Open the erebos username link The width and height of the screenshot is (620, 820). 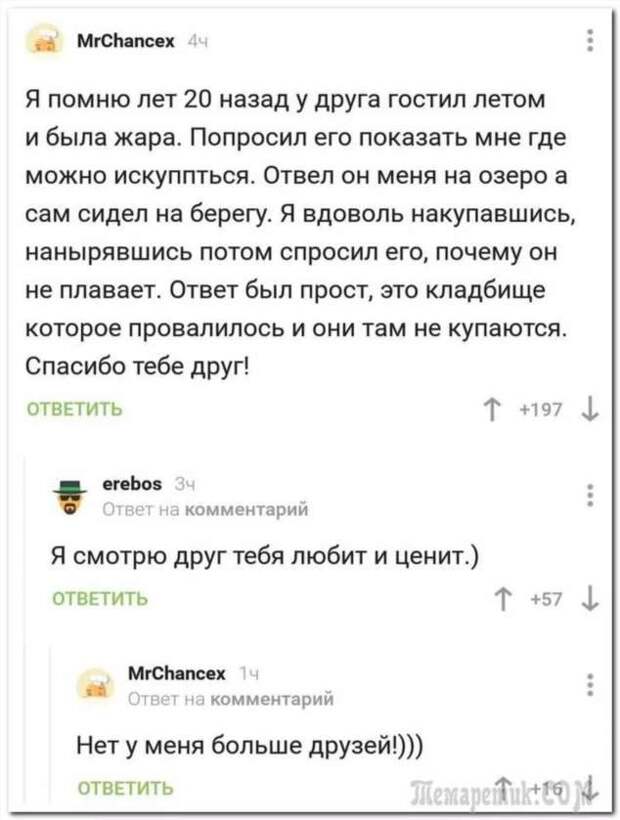[x=132, y=484]
